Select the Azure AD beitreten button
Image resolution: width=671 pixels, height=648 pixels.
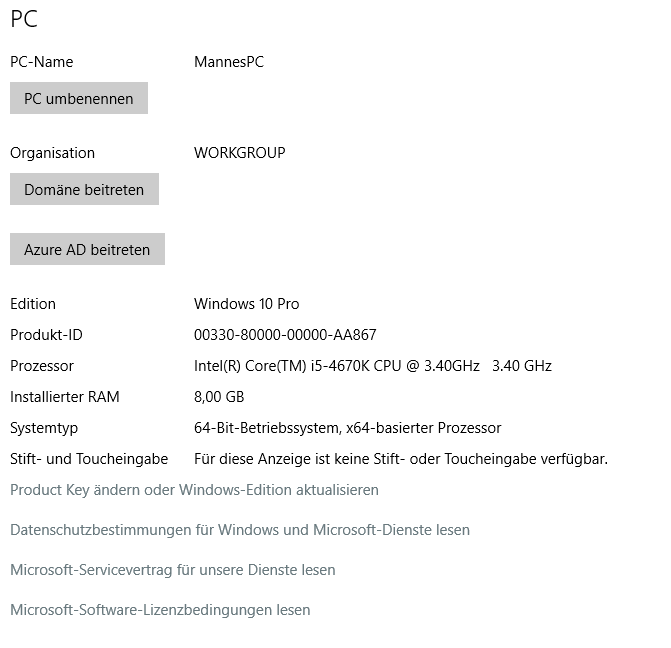click(87, 250)
